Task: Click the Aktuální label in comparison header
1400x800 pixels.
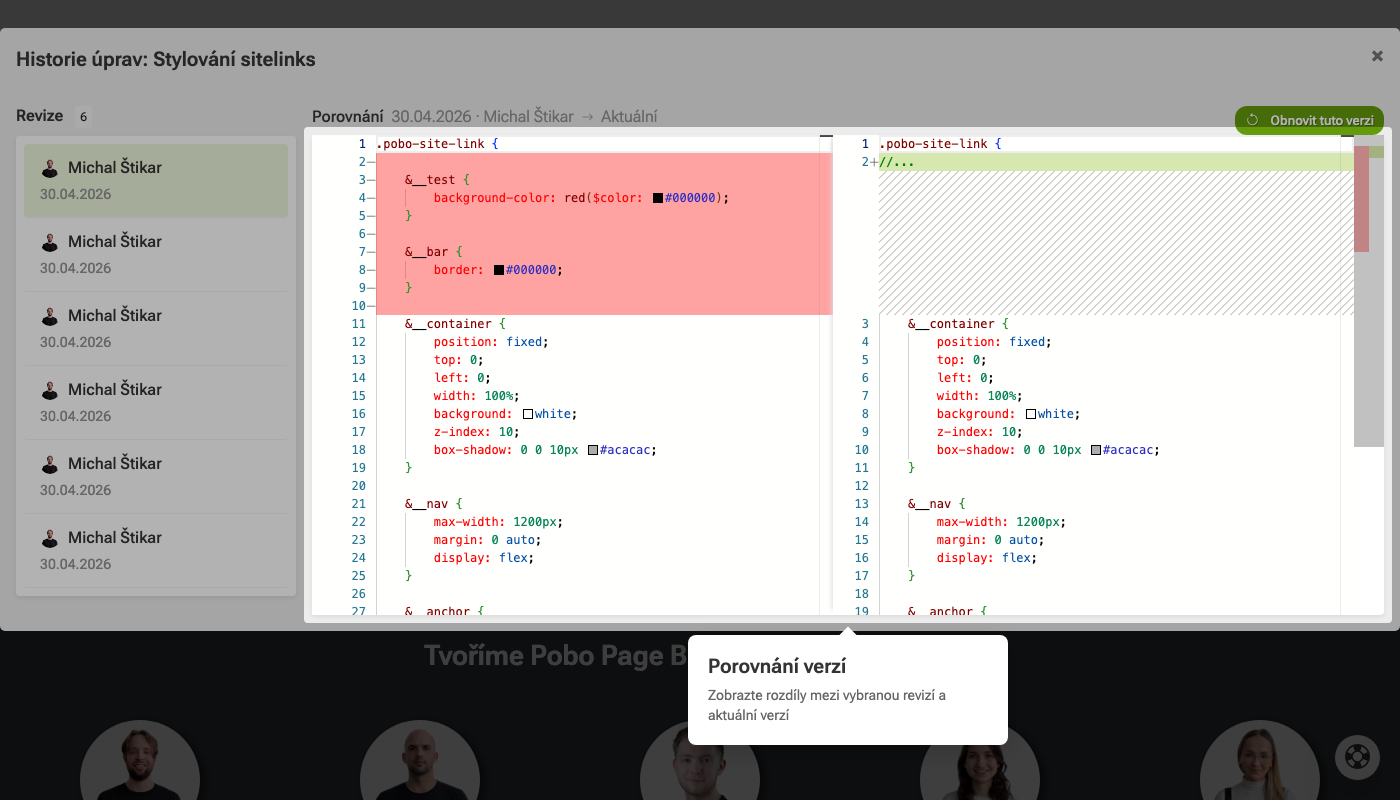Action: tap(629, 117)
